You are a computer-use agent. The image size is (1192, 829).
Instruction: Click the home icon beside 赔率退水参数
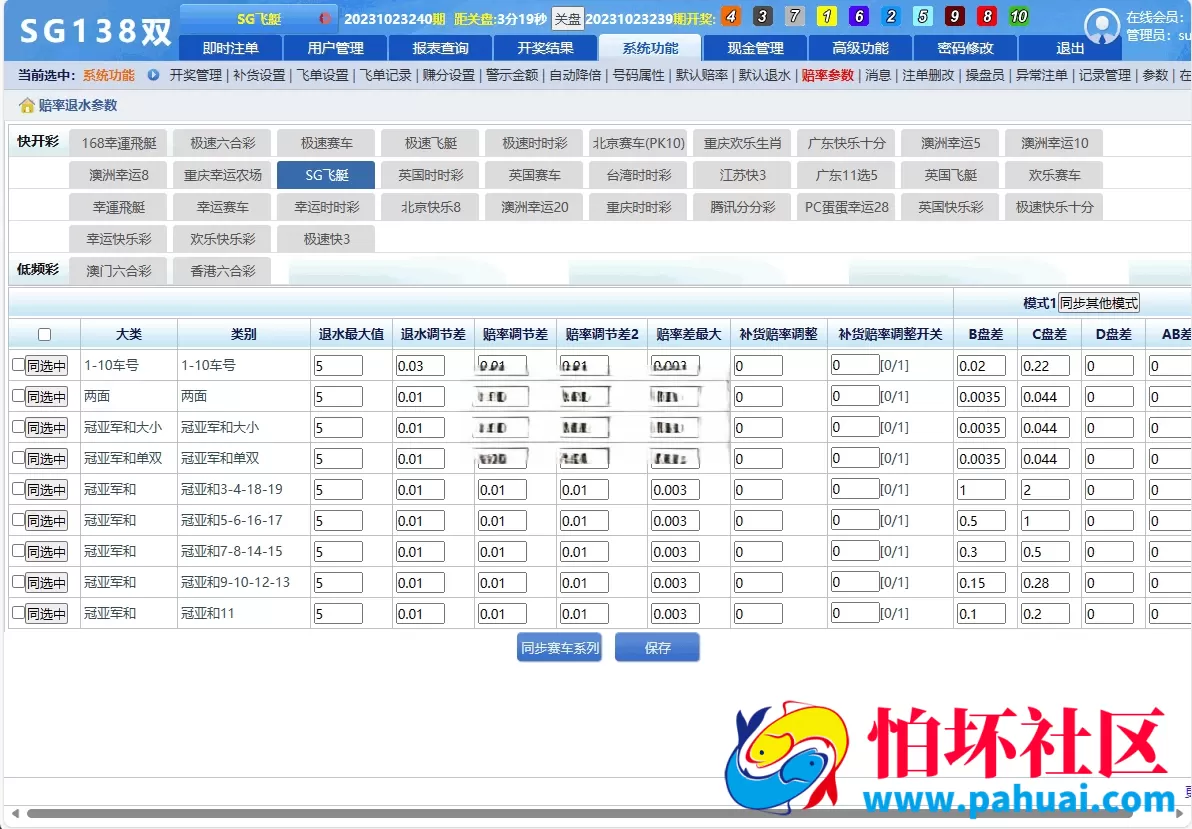coord(27,106)
